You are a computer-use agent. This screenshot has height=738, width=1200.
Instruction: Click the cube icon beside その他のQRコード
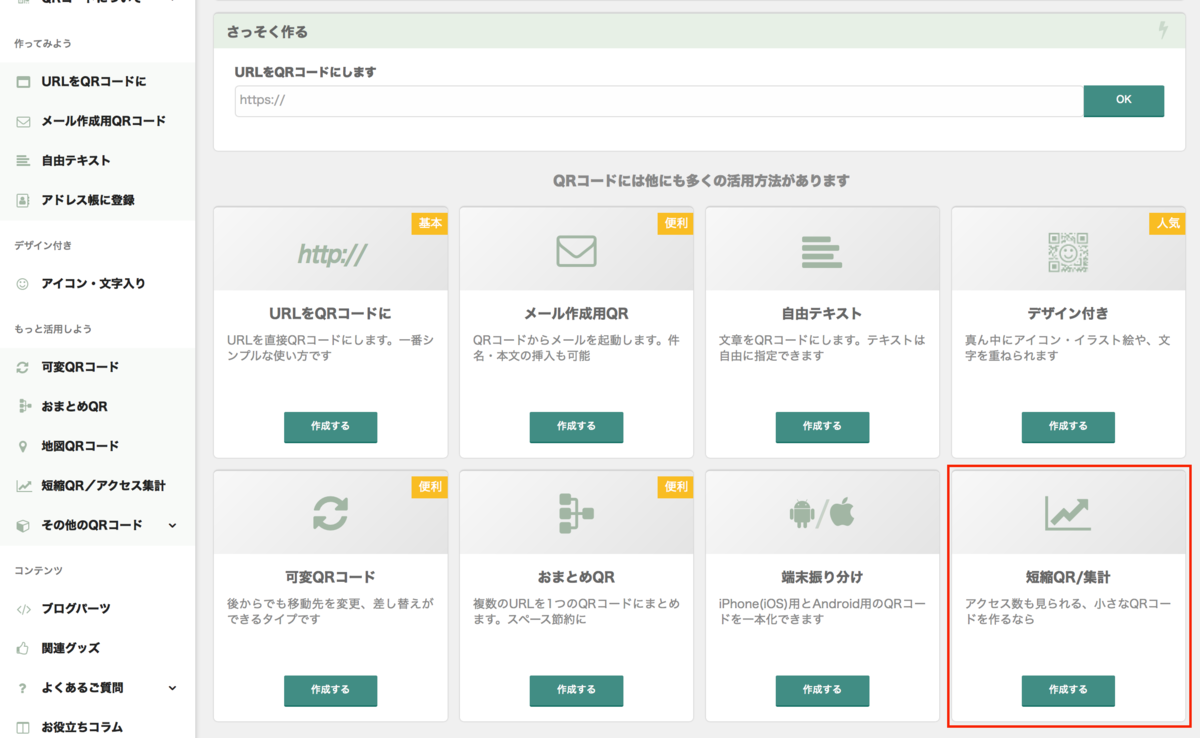point(23,525)
